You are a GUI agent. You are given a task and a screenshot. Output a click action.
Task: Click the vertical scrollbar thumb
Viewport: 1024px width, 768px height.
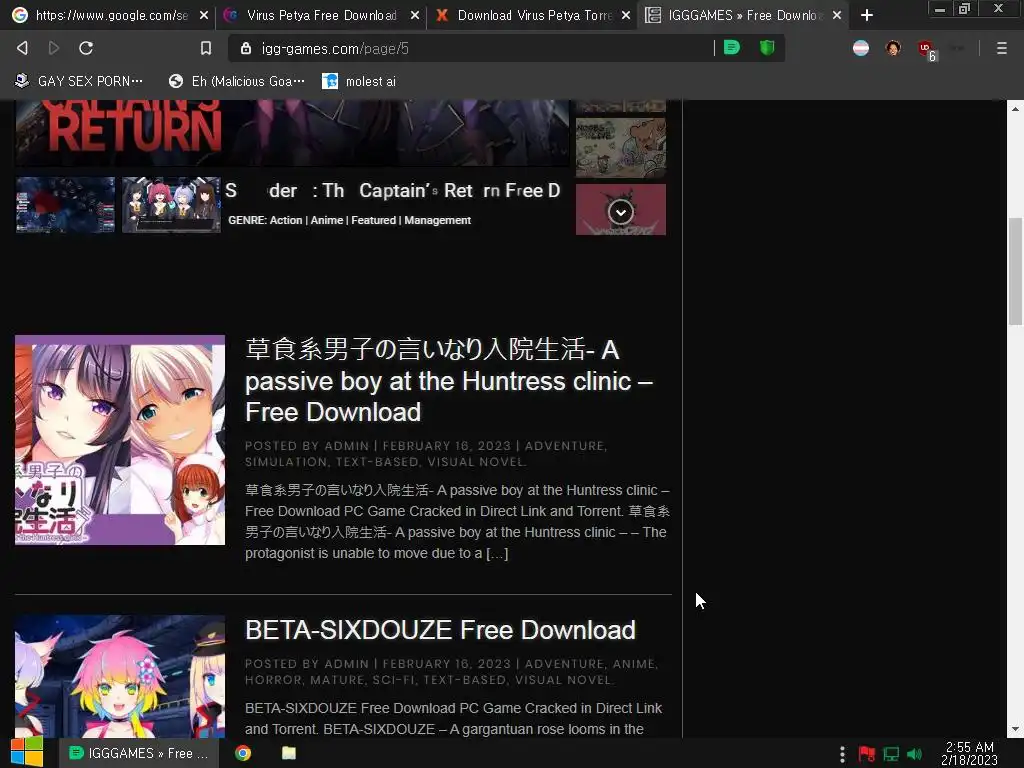[x=1015, y=271]
